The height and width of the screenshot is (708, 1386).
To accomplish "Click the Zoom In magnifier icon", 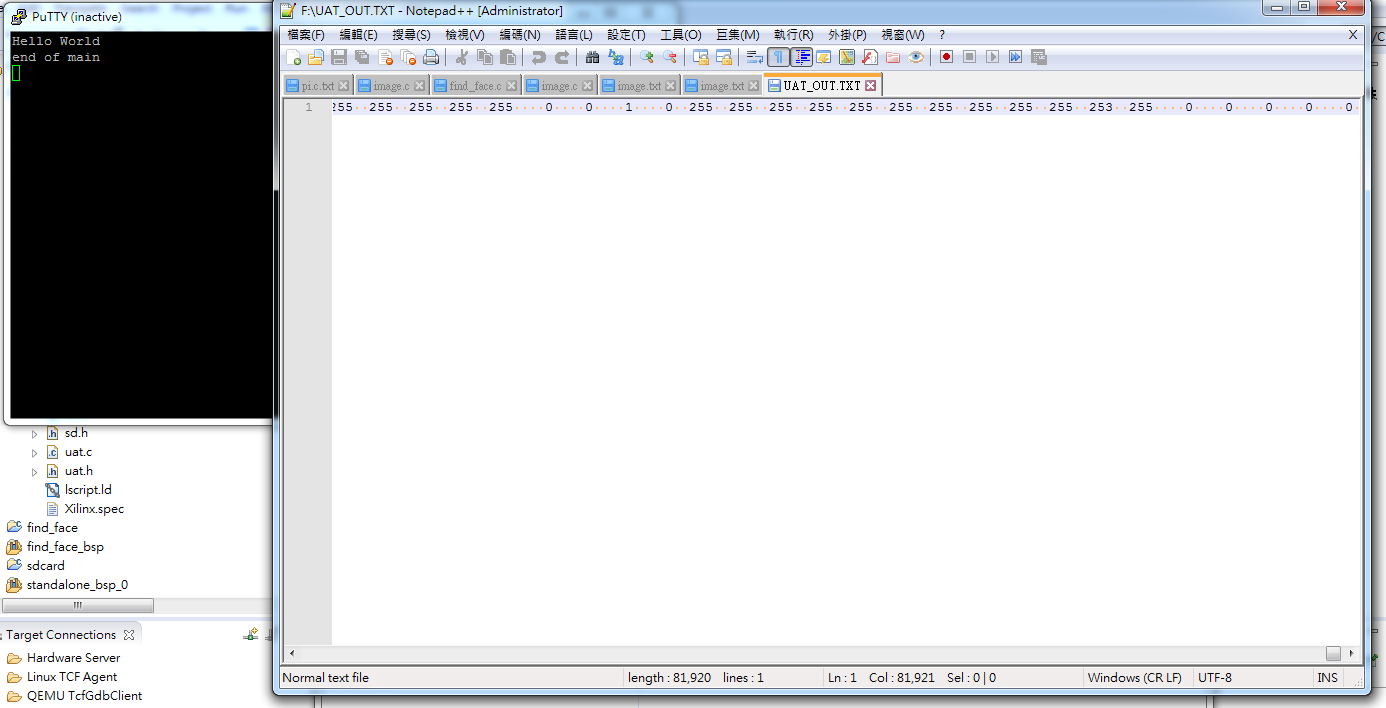I will click(647, 57).
